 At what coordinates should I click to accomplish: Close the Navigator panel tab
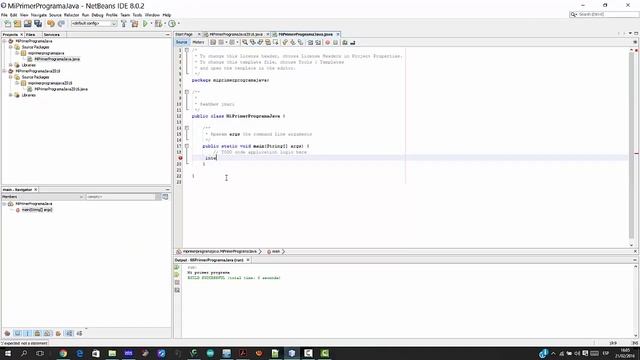(36, 190)
